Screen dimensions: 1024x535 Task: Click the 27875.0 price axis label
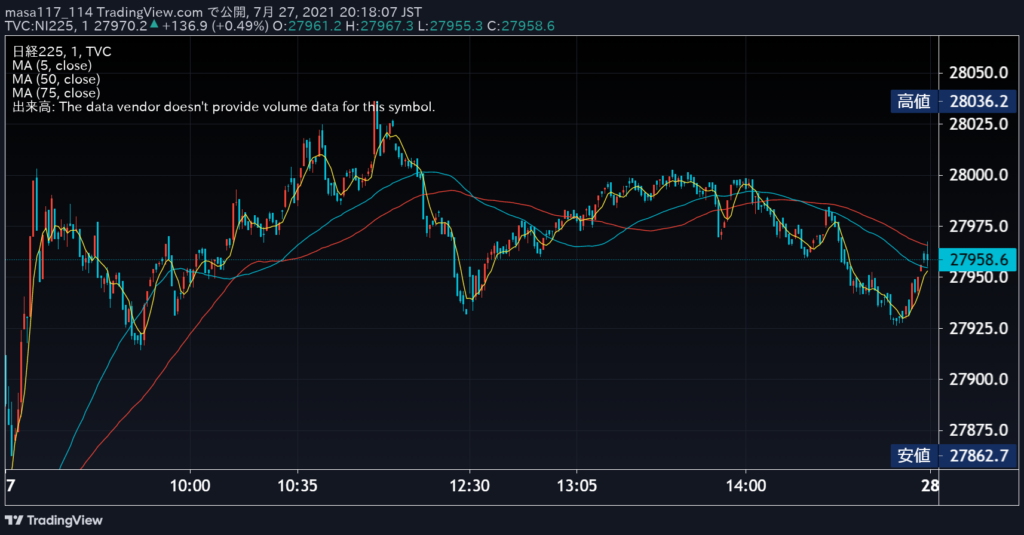pos(978,430)
